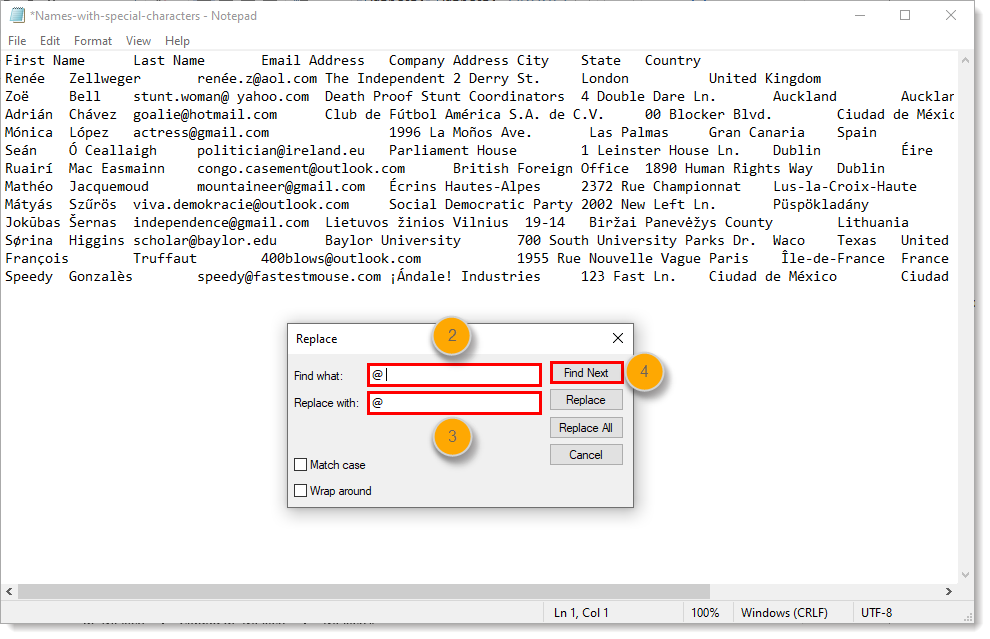Minimize the Notepad window
990x639 pixels.
(x=859, y=16)
